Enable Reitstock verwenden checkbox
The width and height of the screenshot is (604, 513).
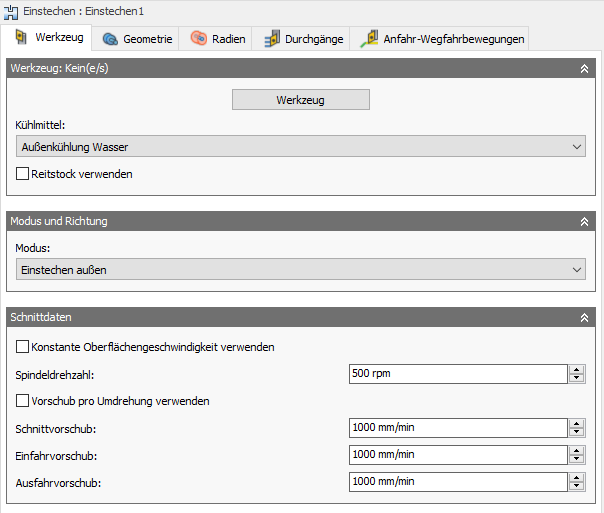point(23,174)
